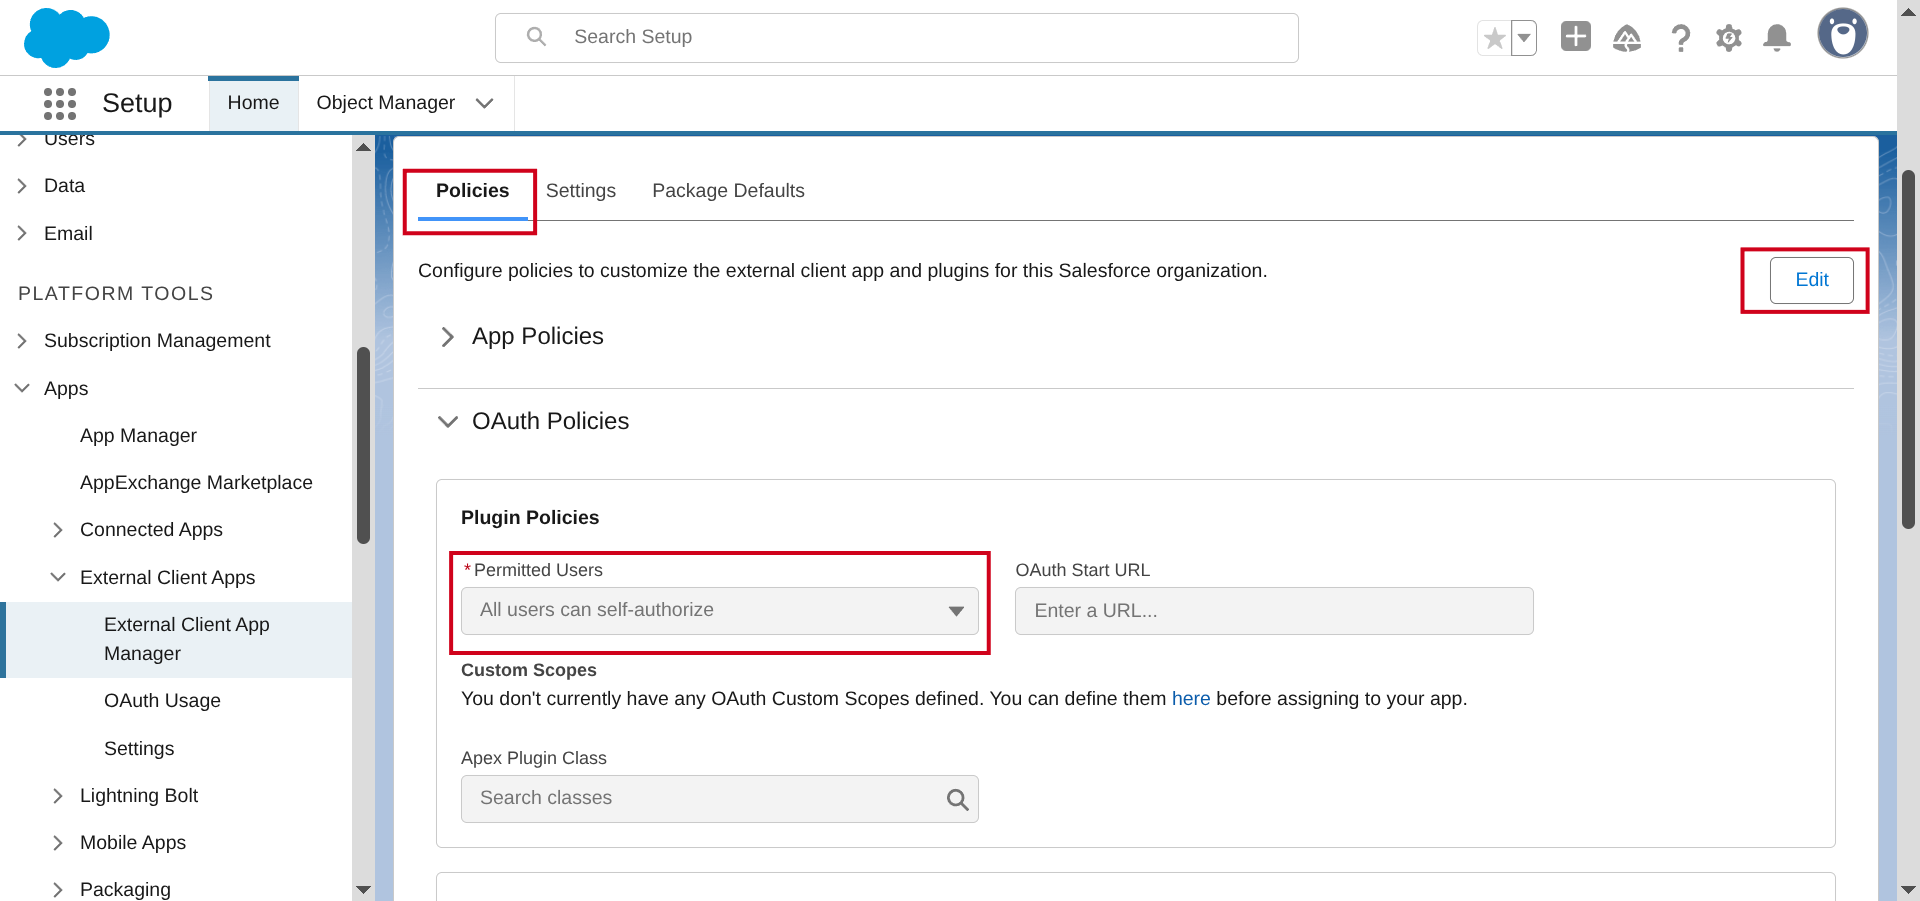1920x901 pixels.
Task: Expand the Email tree item chevron
Action: click(22, 233)
